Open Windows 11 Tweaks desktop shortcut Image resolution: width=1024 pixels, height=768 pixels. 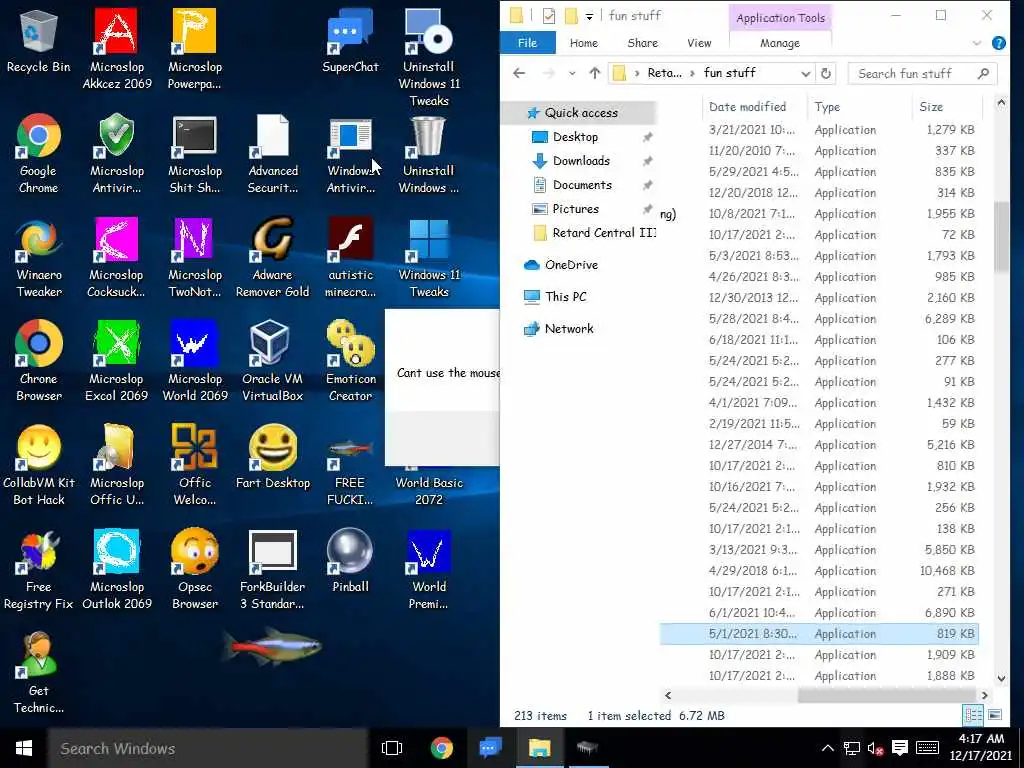pos(429,258)
